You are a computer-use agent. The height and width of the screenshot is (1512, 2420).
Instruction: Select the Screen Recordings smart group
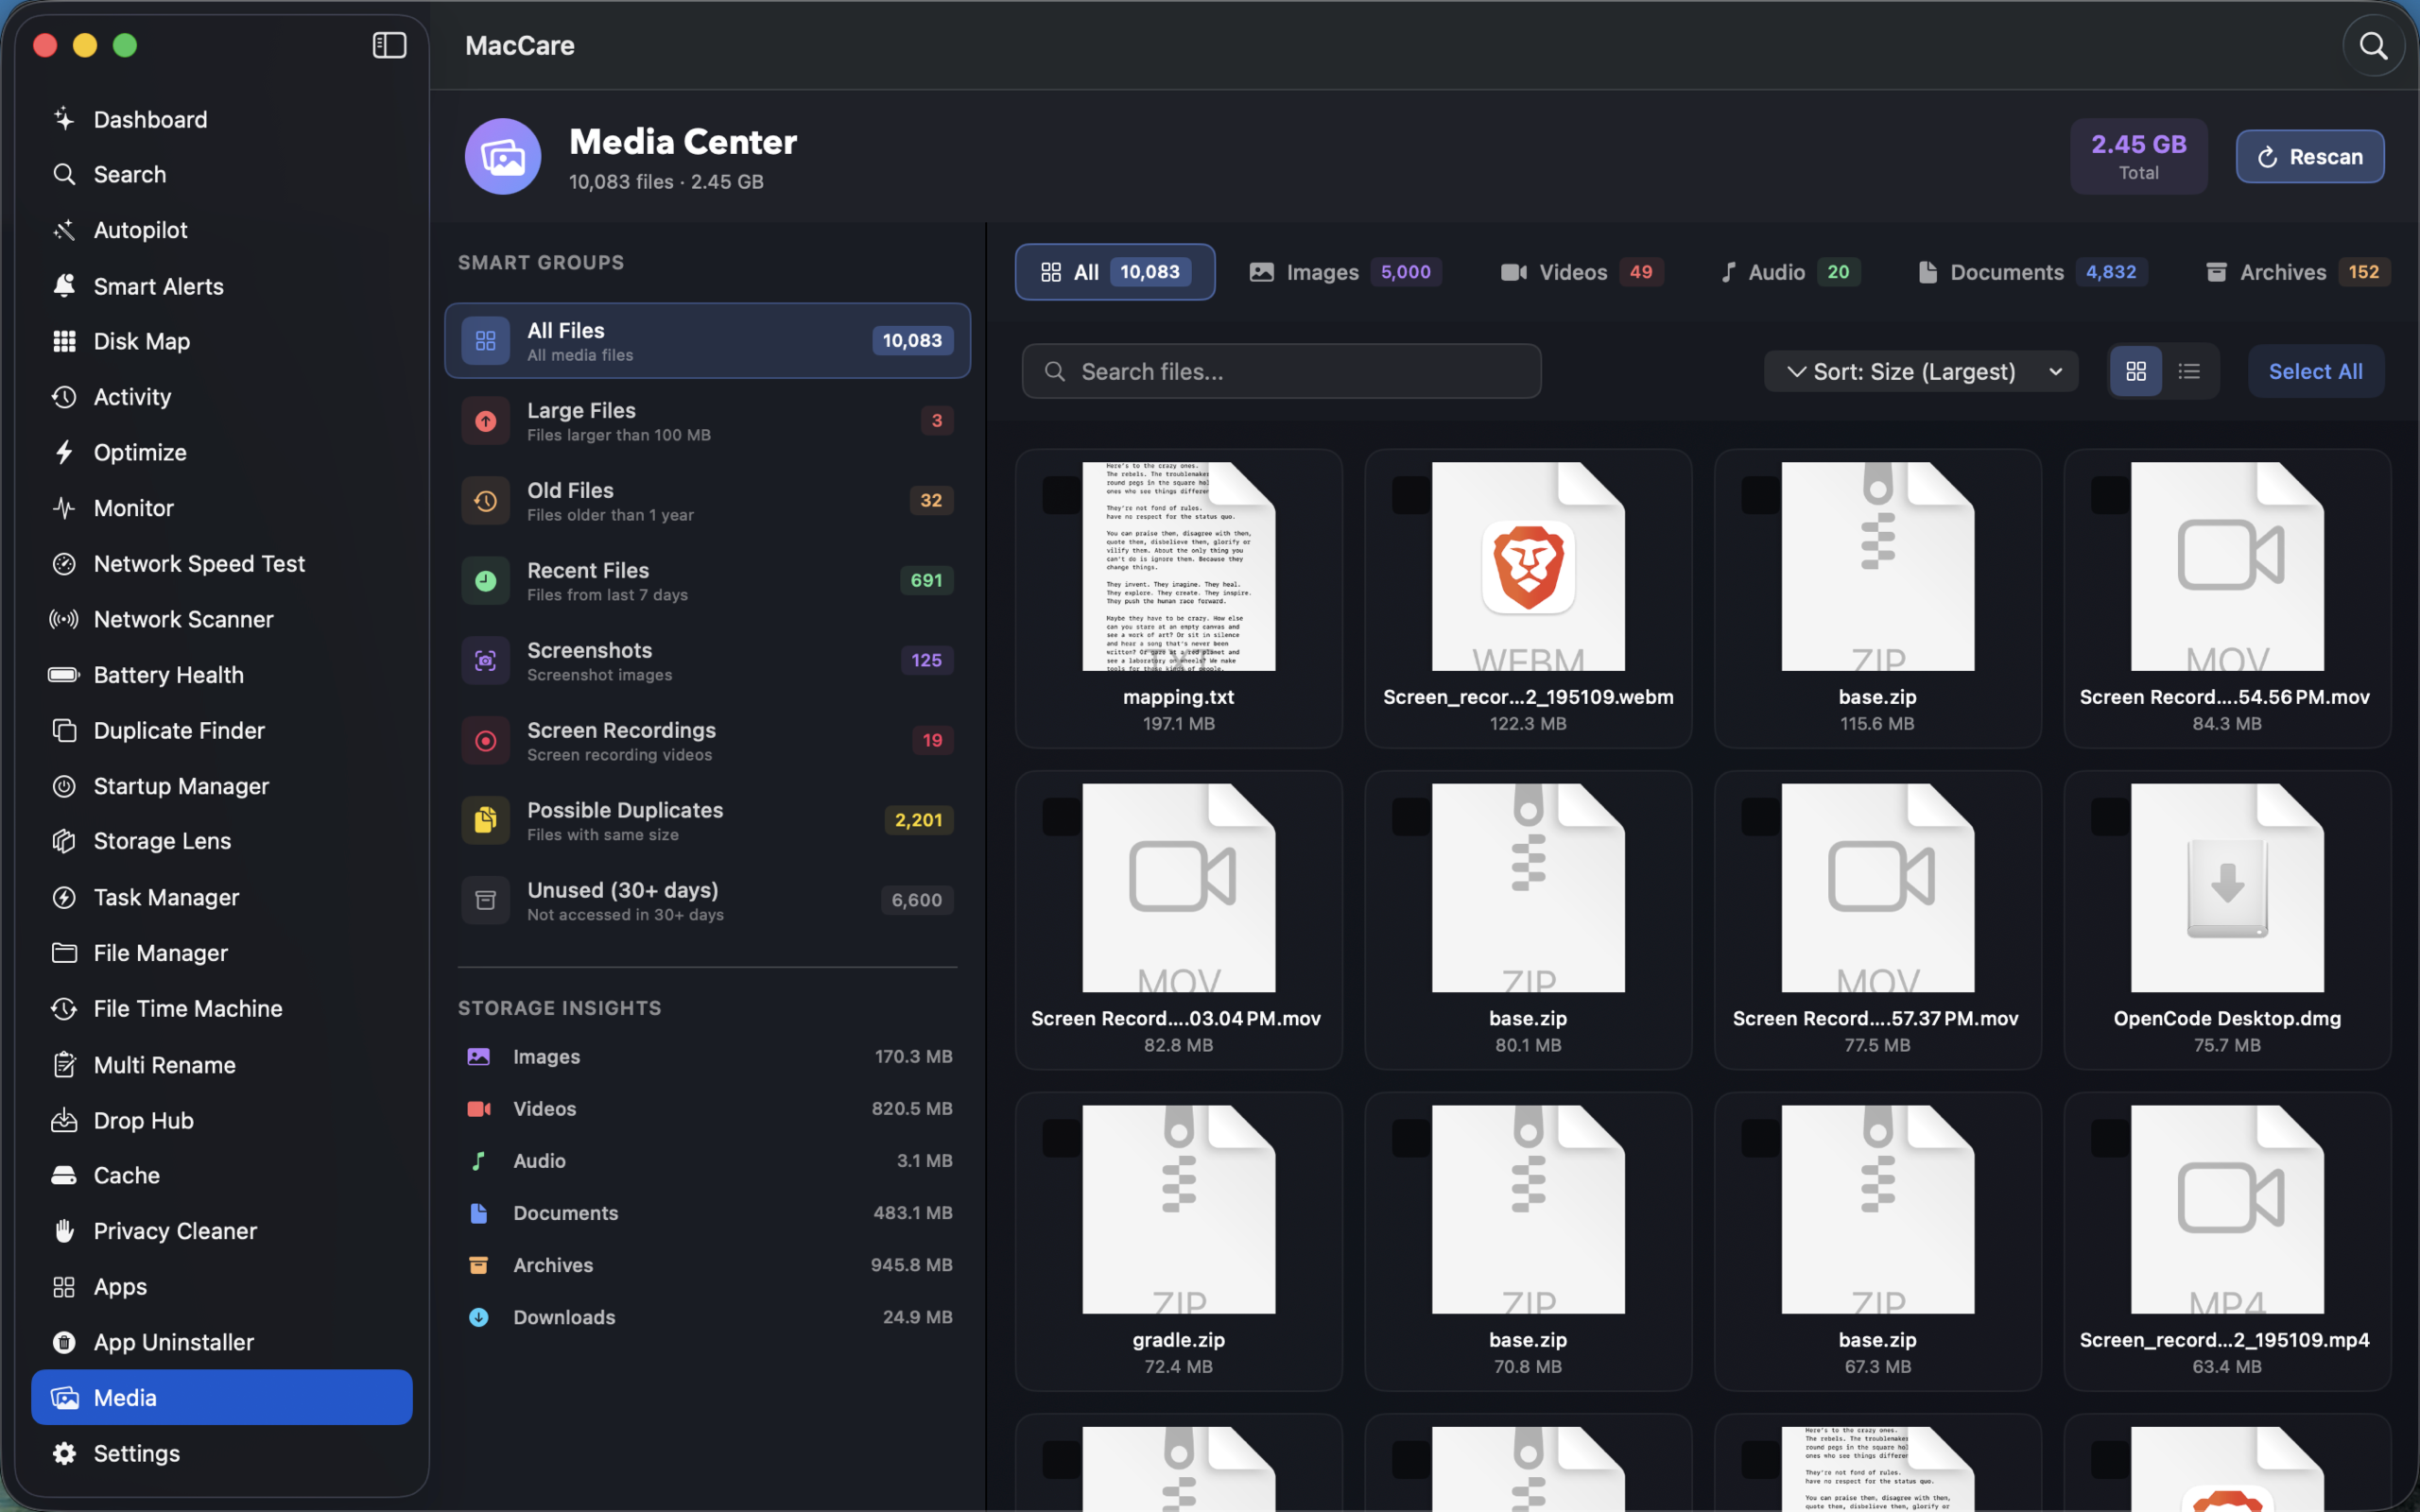707,740
